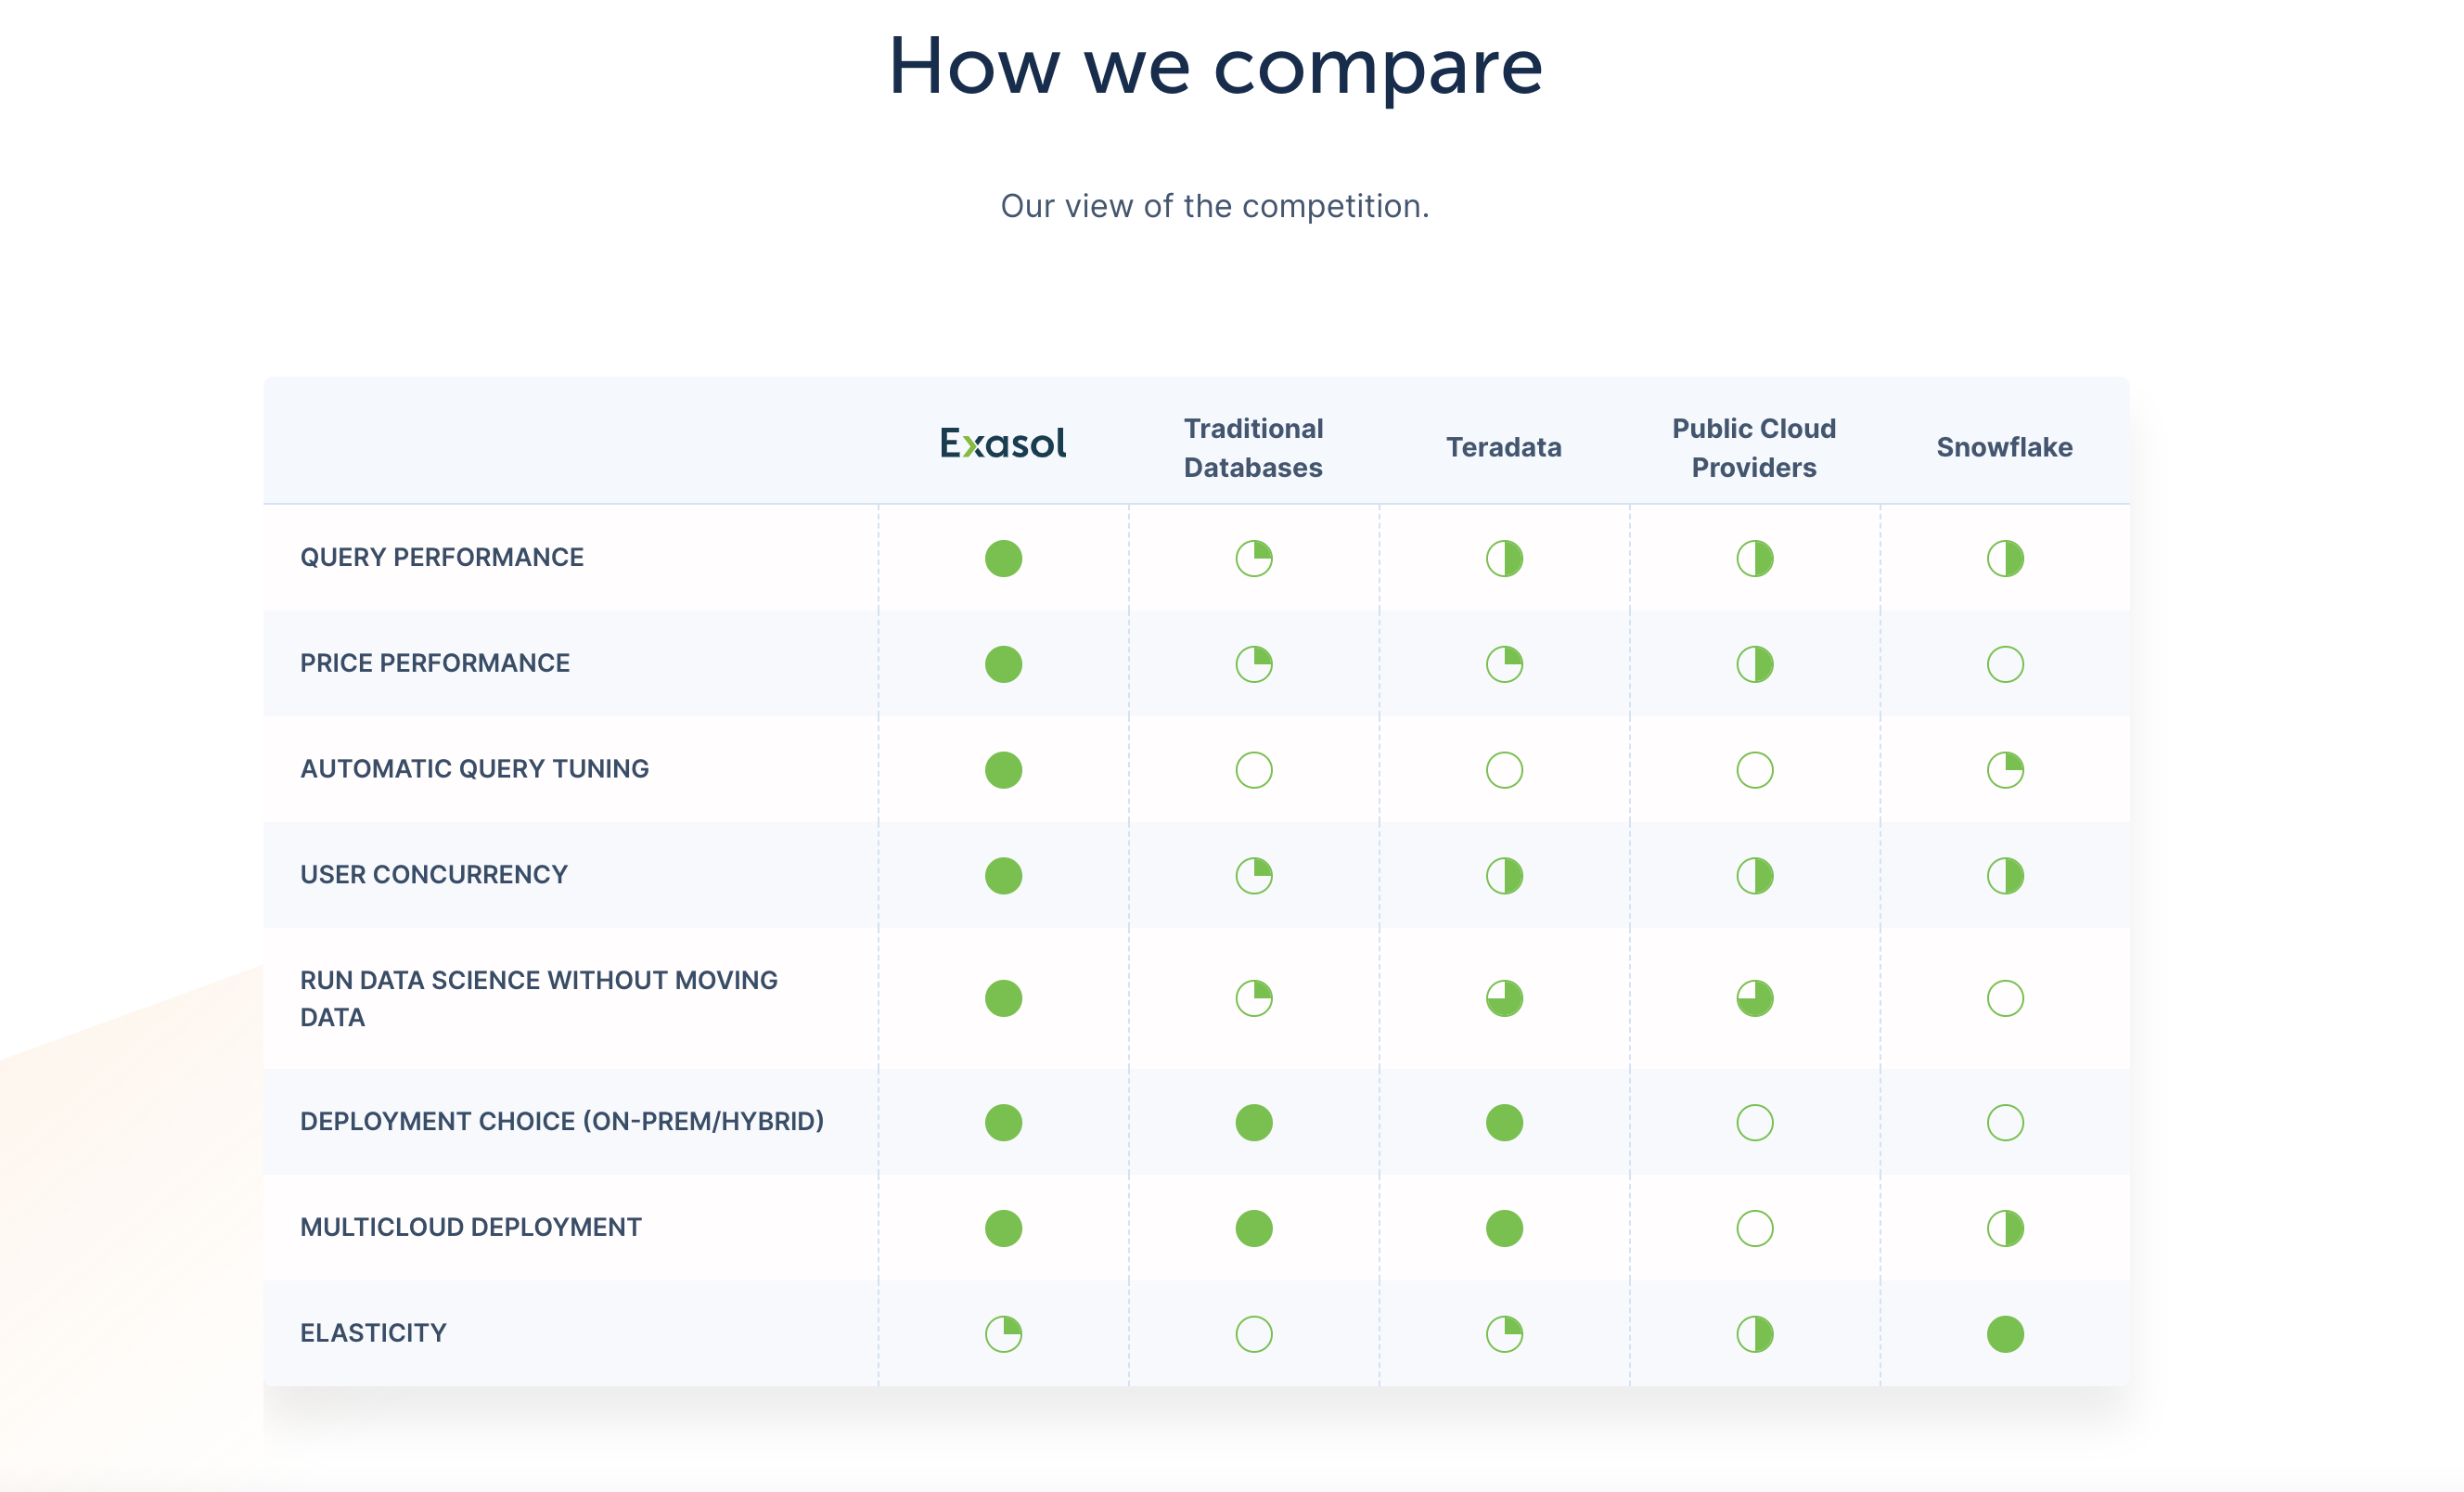Click Public Cloud empty circle for Deployment Choice
Image resolution: width=2464 pixels, height=1492 pixels.
[x=1754, y=1122]
